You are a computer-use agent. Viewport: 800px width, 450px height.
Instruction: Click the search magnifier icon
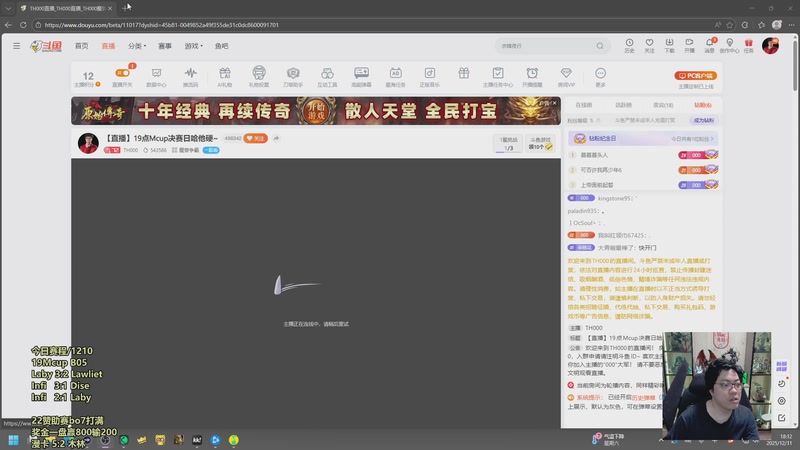(x=600, y=46)
